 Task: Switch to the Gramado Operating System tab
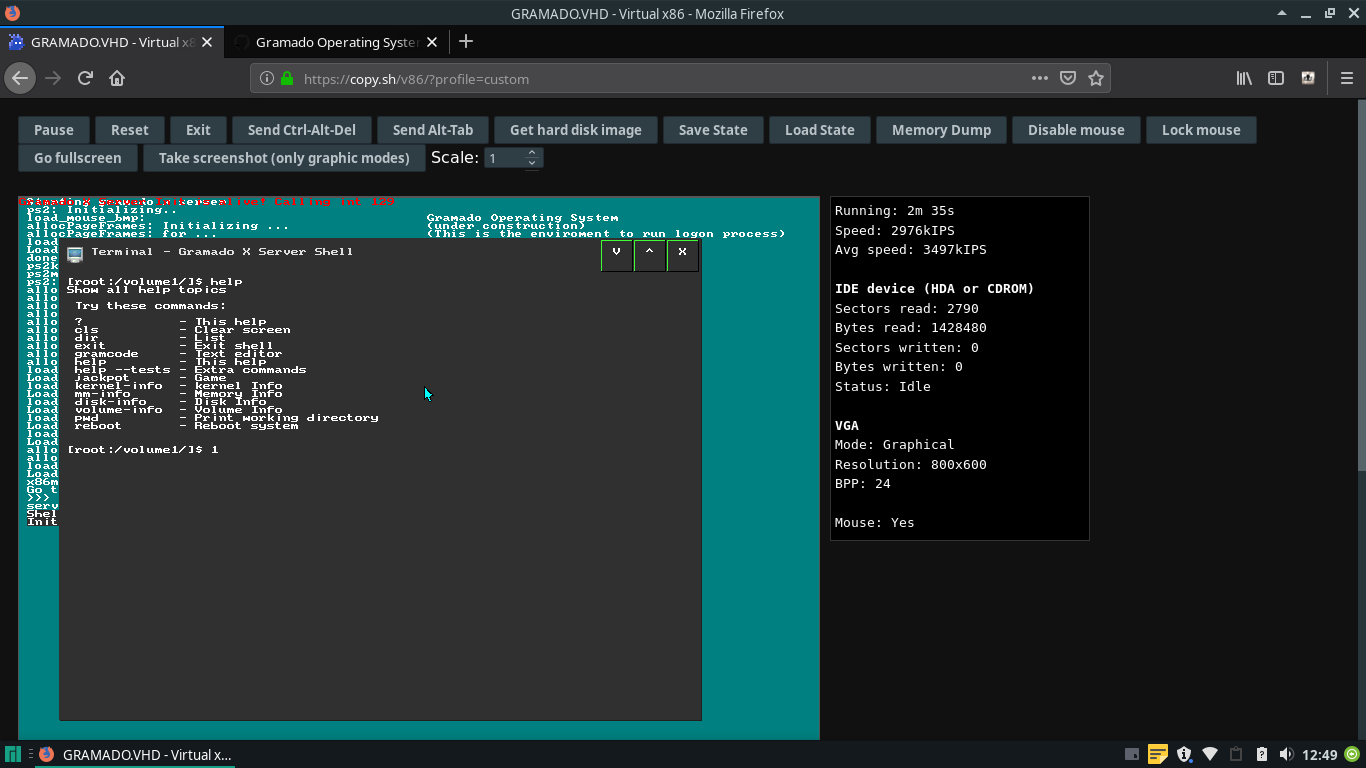click(337, 42)
